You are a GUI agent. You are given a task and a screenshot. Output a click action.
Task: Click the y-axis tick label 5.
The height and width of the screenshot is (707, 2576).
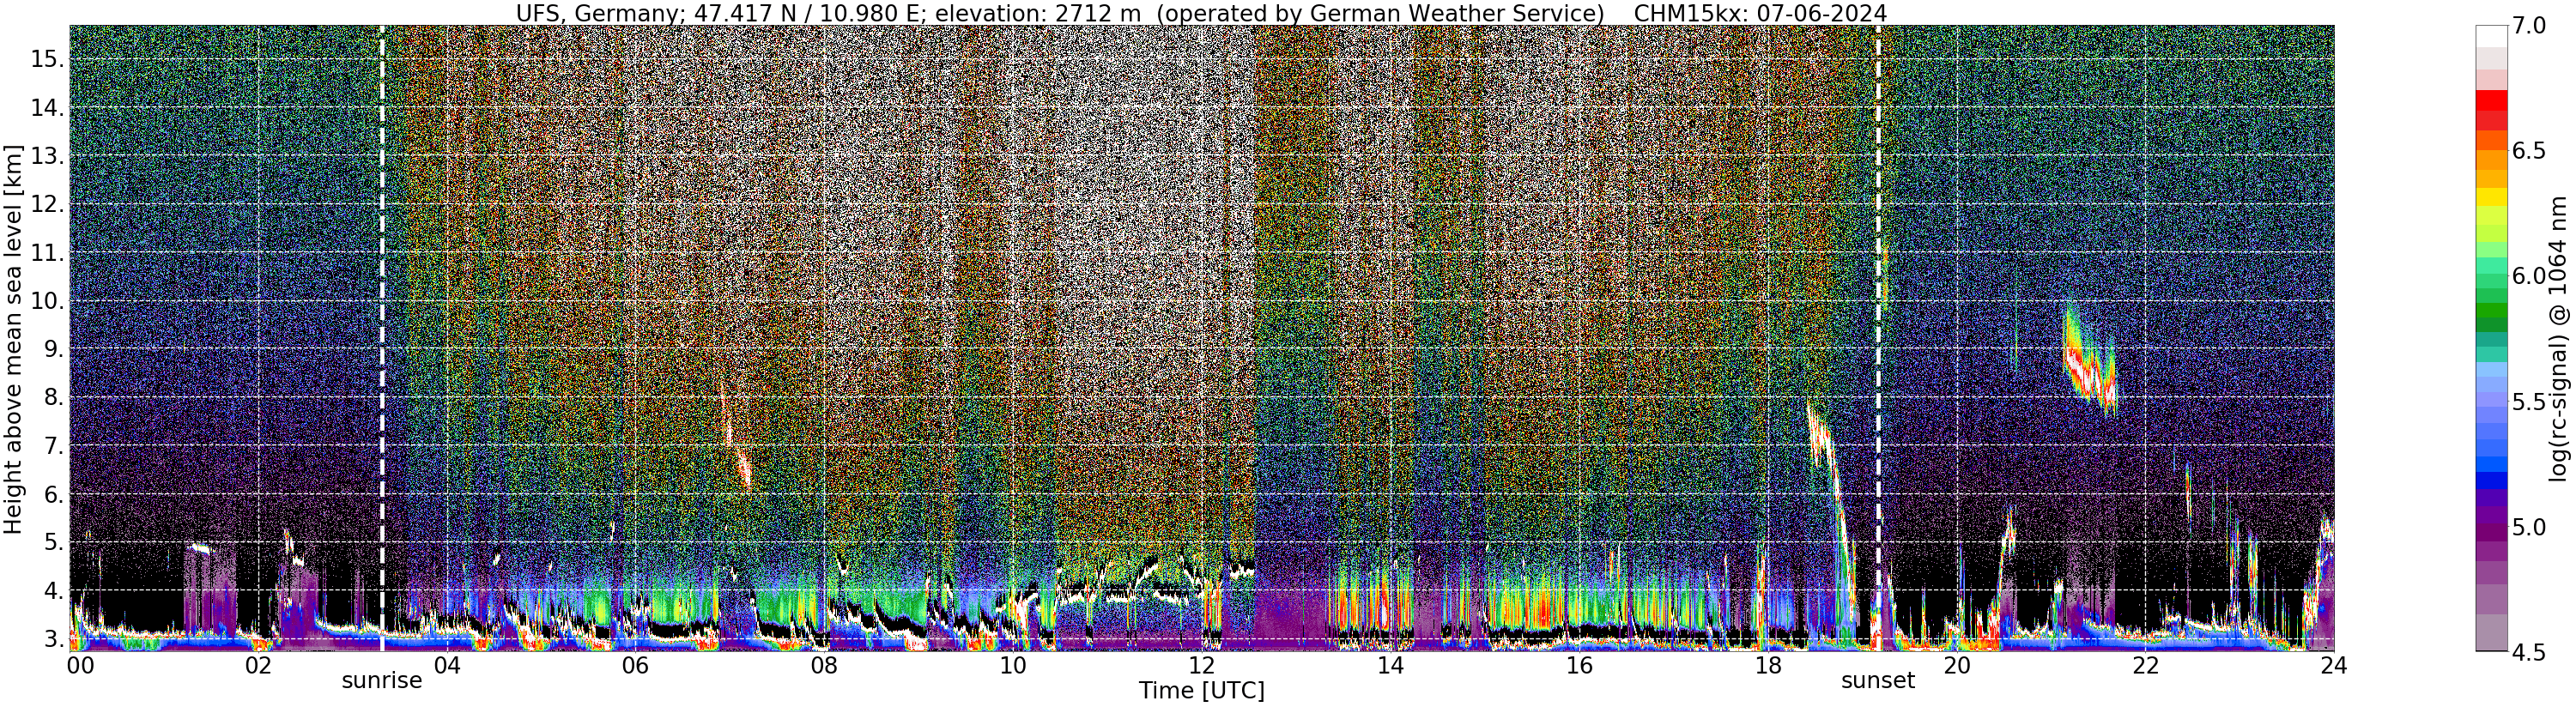(54, 543)
